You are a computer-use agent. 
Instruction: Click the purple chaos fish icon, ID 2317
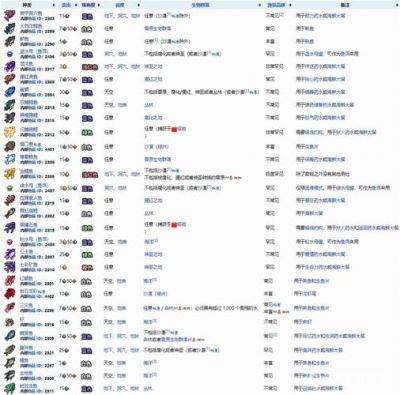pos(10,66)
